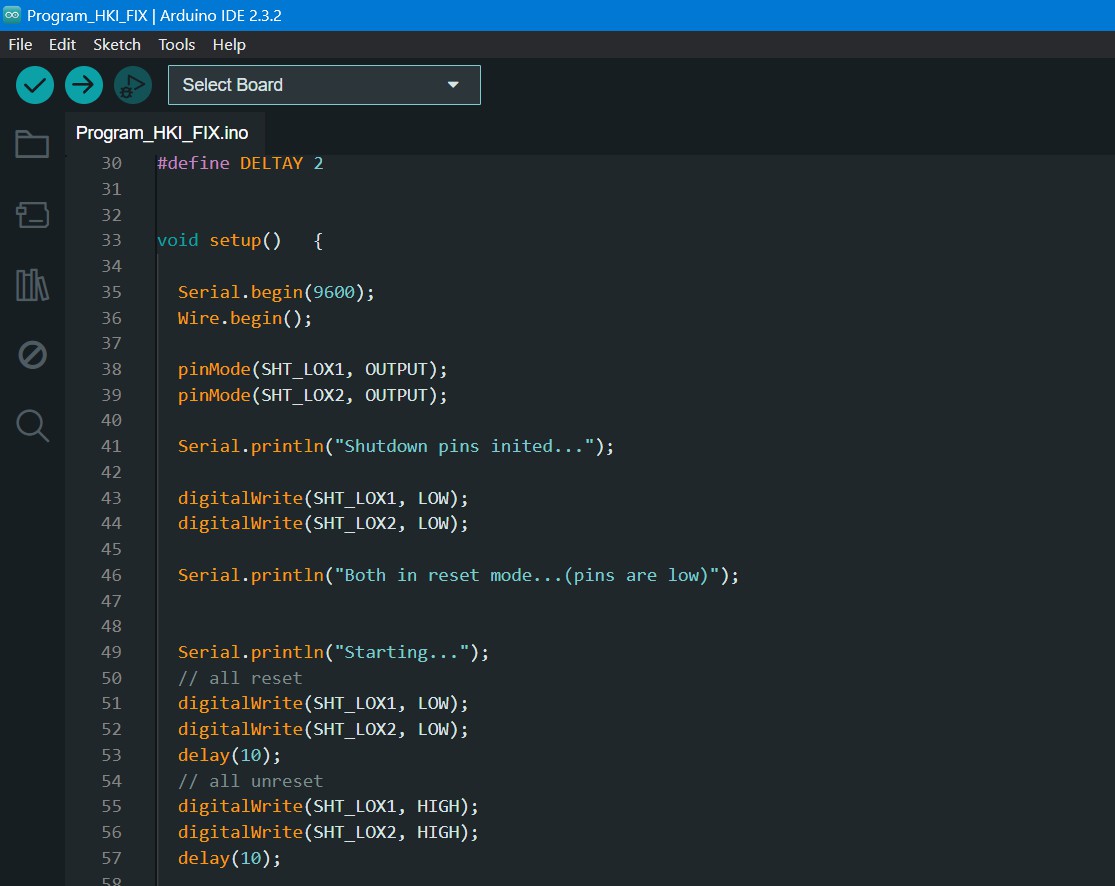1115x886 pixels.
Task: Open the Sketch menu
Action: coord(117,45)
